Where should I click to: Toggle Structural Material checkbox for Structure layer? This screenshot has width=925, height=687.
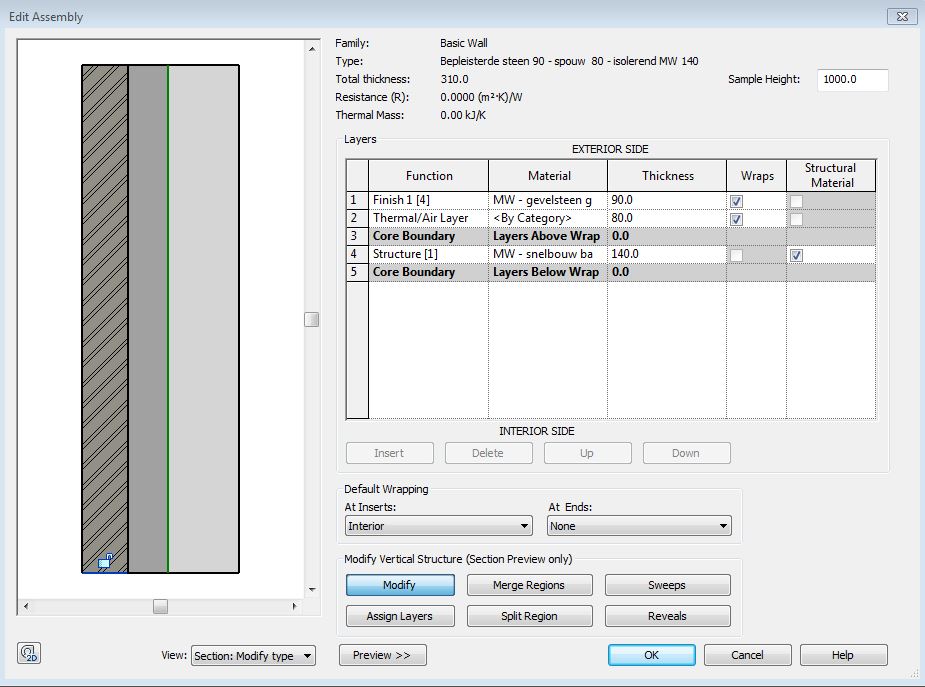click(796, 255)
